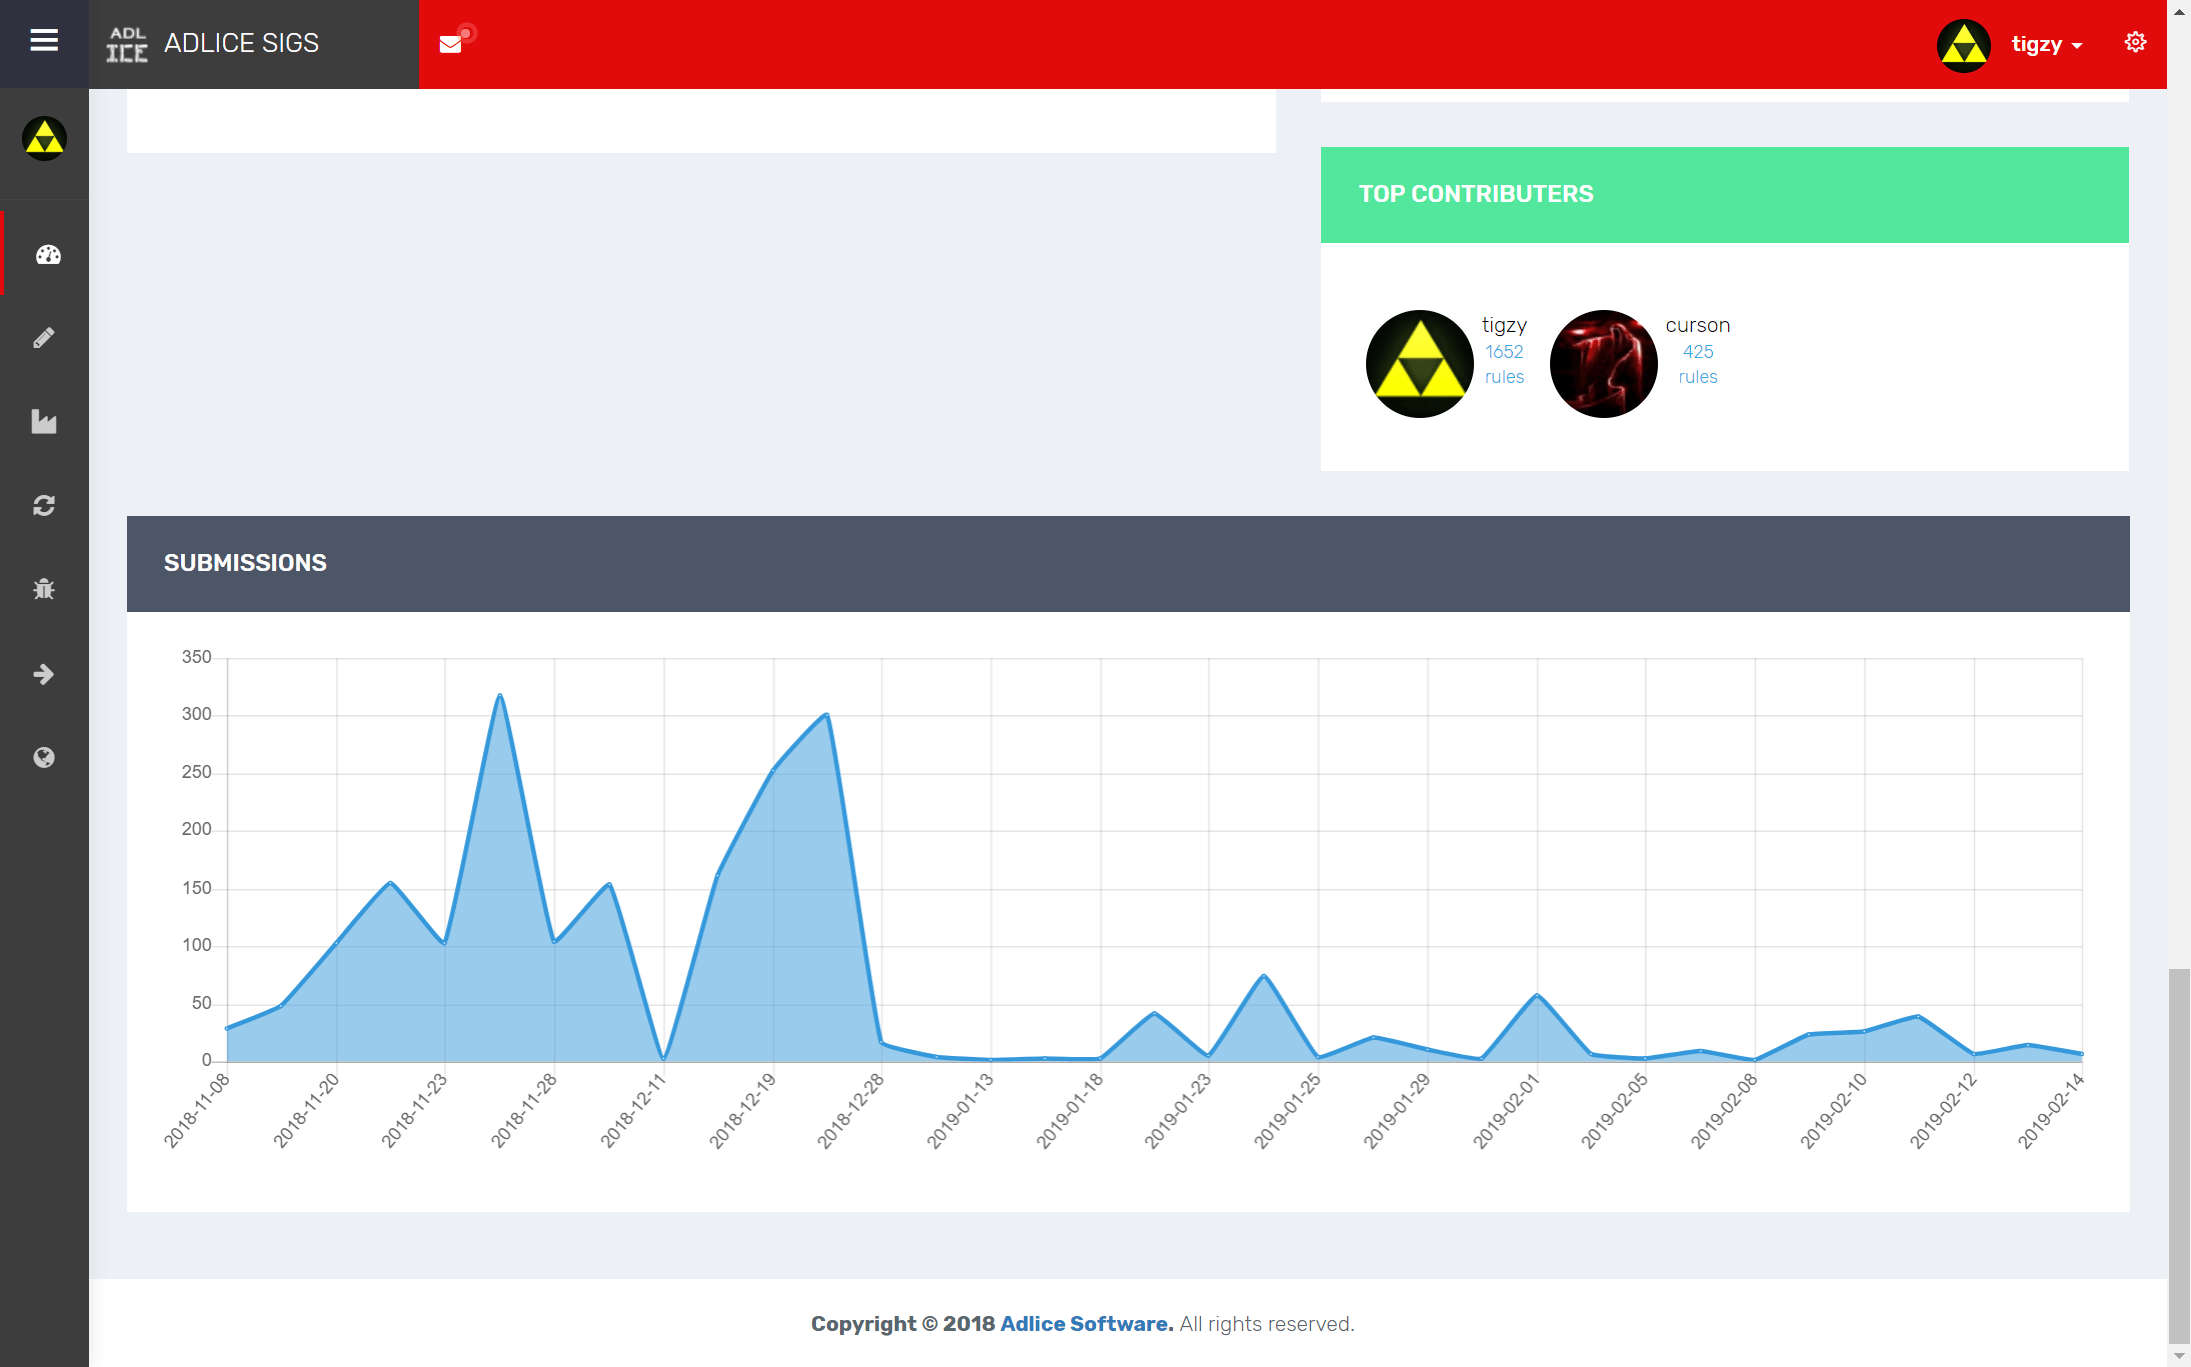Open curson's contributor avatar
This screenshot has height=1367, width=2191.
coord(1603,364)
